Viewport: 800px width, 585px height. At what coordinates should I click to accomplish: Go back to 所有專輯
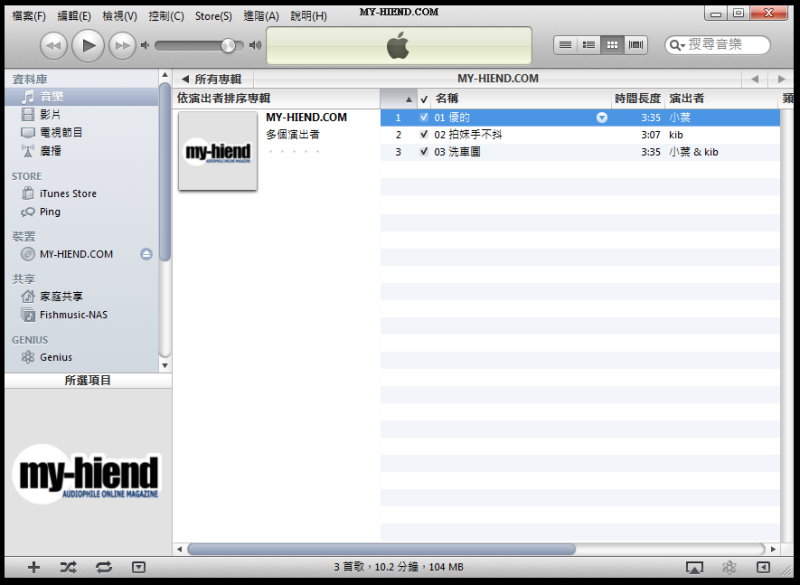(x=211, y=79)
